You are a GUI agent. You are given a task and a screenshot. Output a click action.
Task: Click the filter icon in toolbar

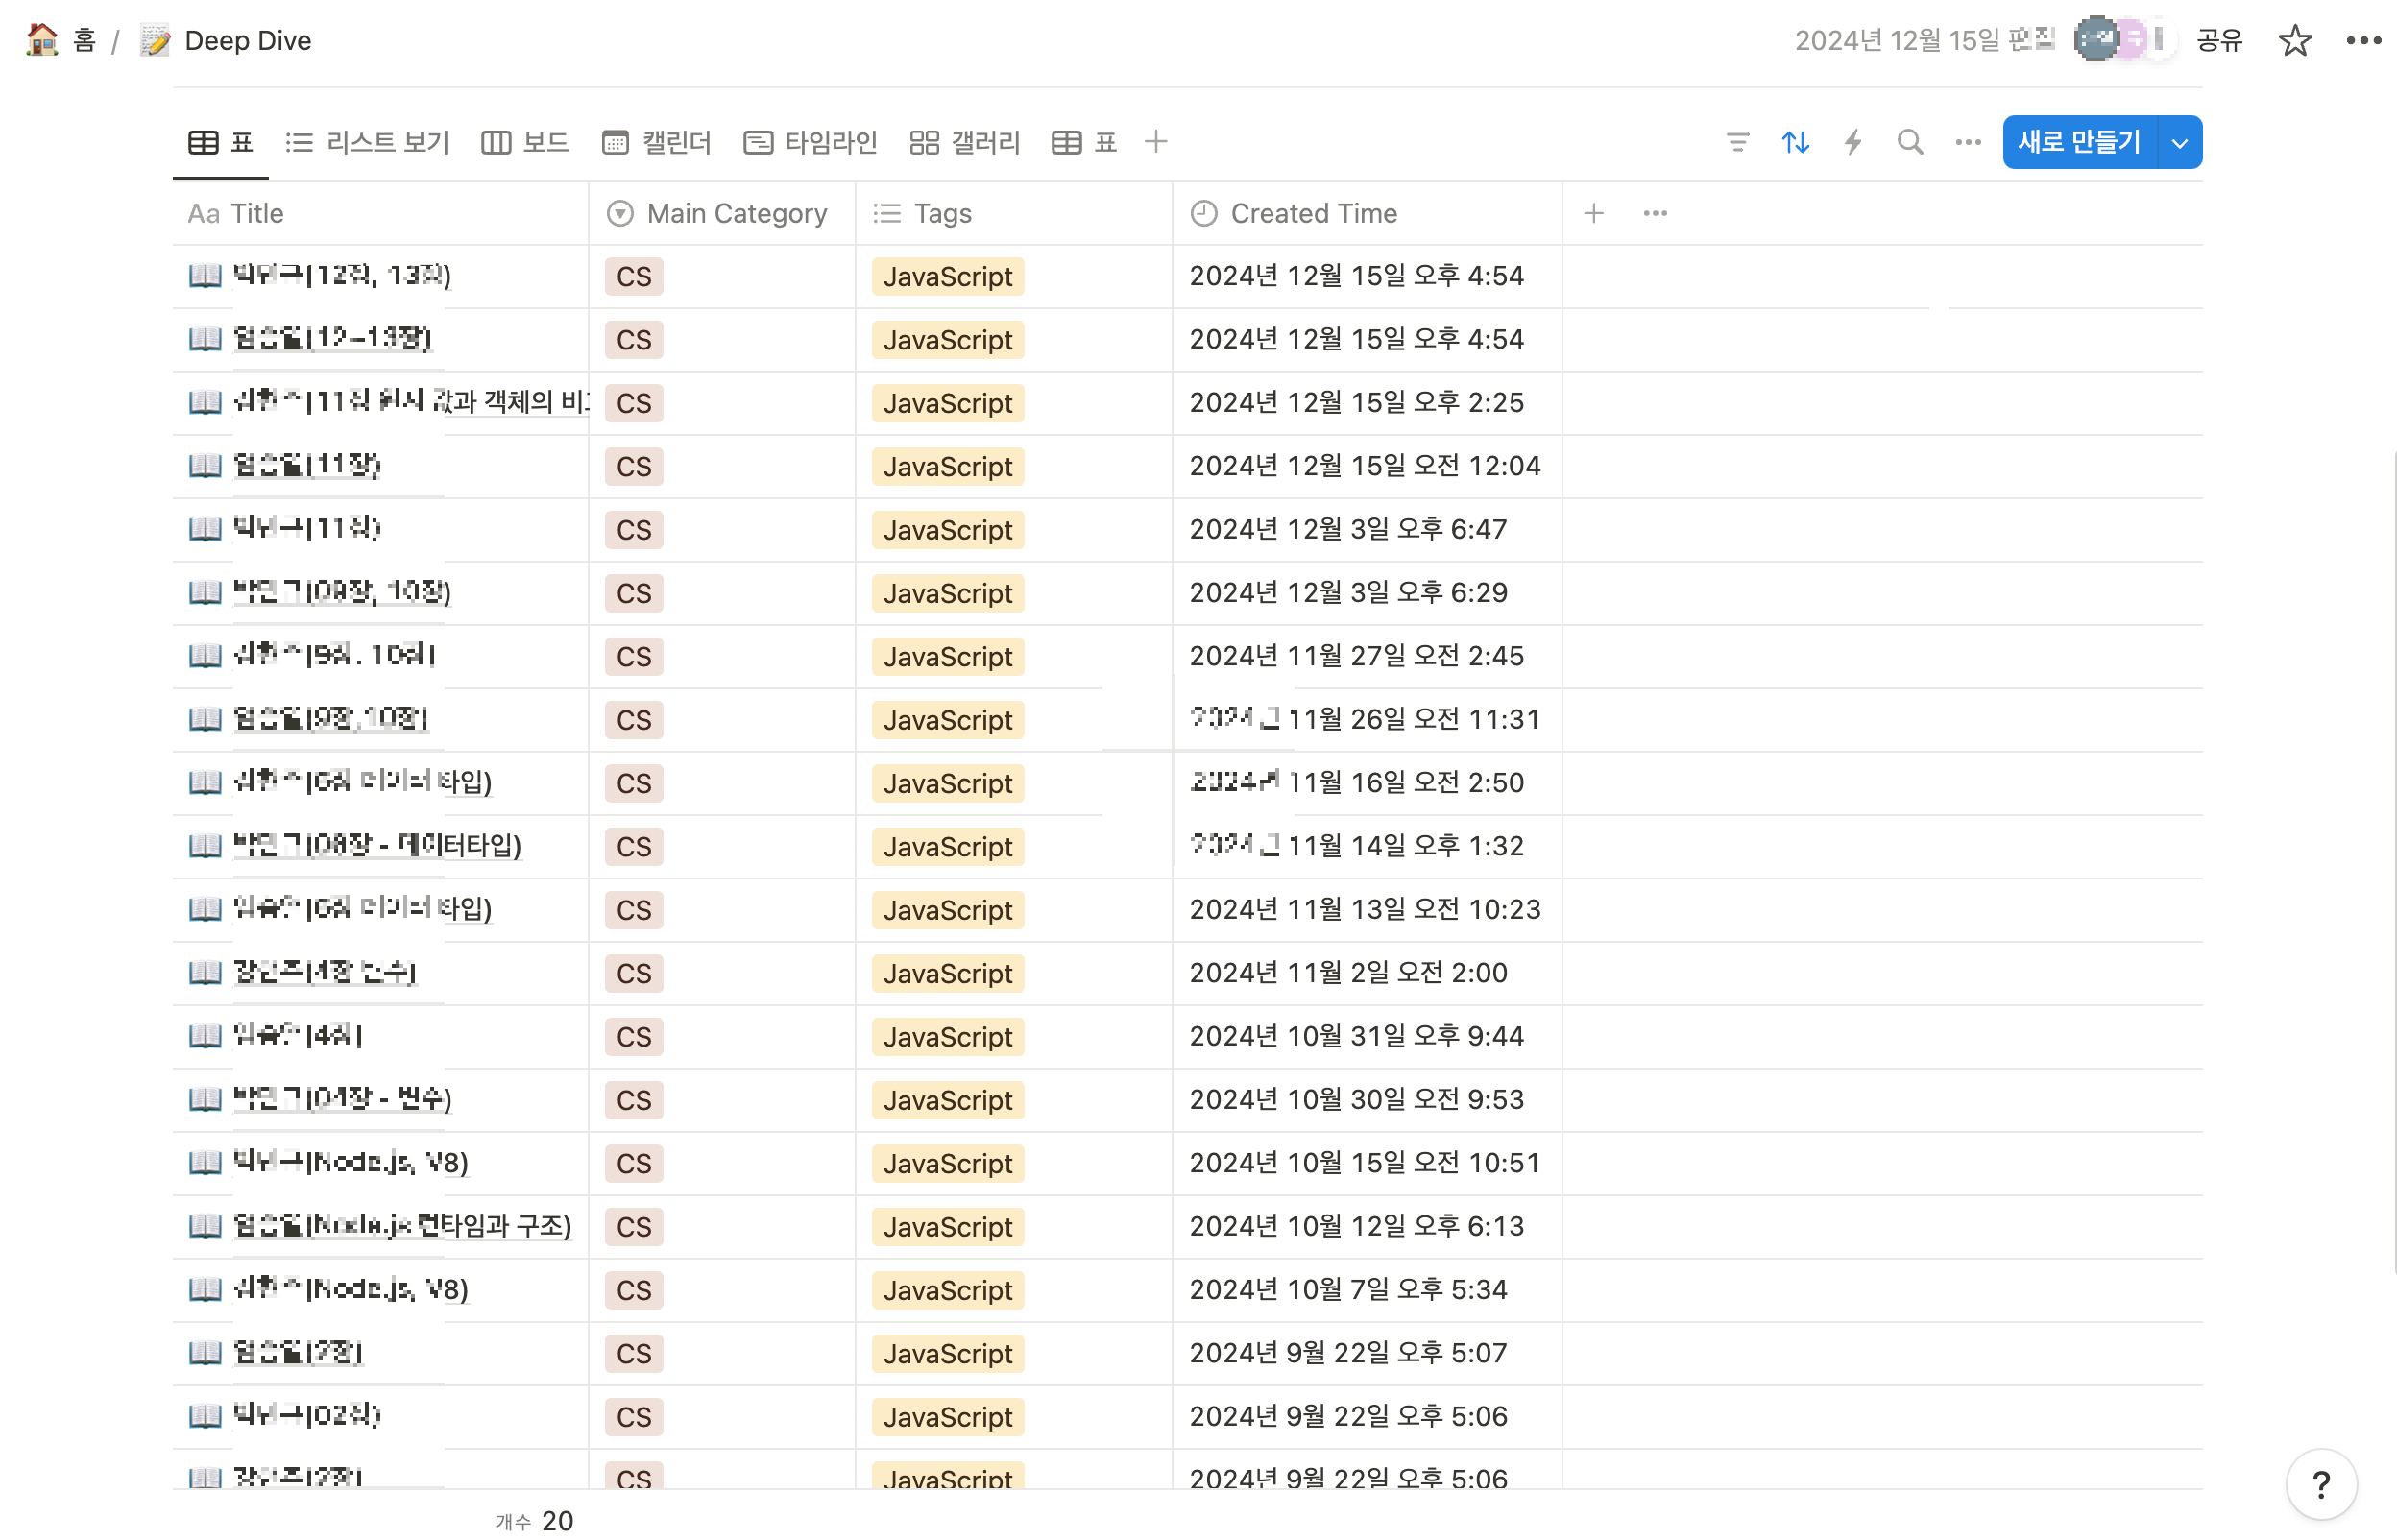click(1737, 142)
